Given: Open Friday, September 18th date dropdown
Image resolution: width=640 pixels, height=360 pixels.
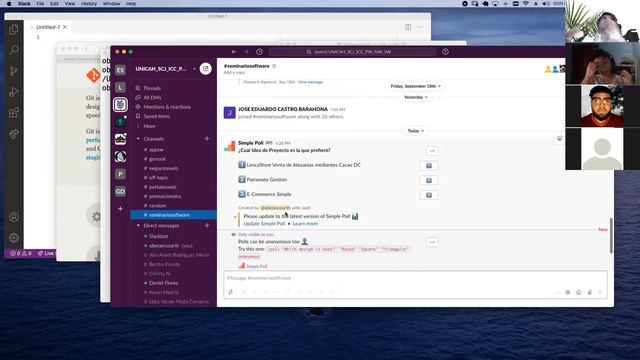Looking at the screenshot, I should [x=416, y=86].
